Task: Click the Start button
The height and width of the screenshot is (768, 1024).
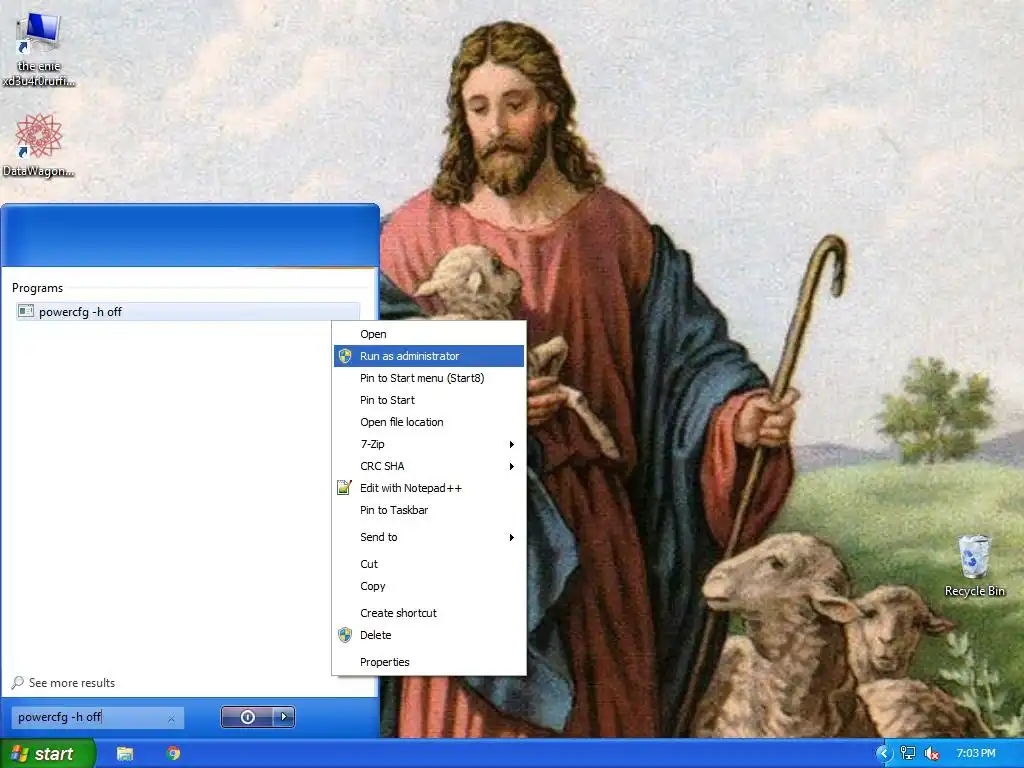Action: (48, 754)
